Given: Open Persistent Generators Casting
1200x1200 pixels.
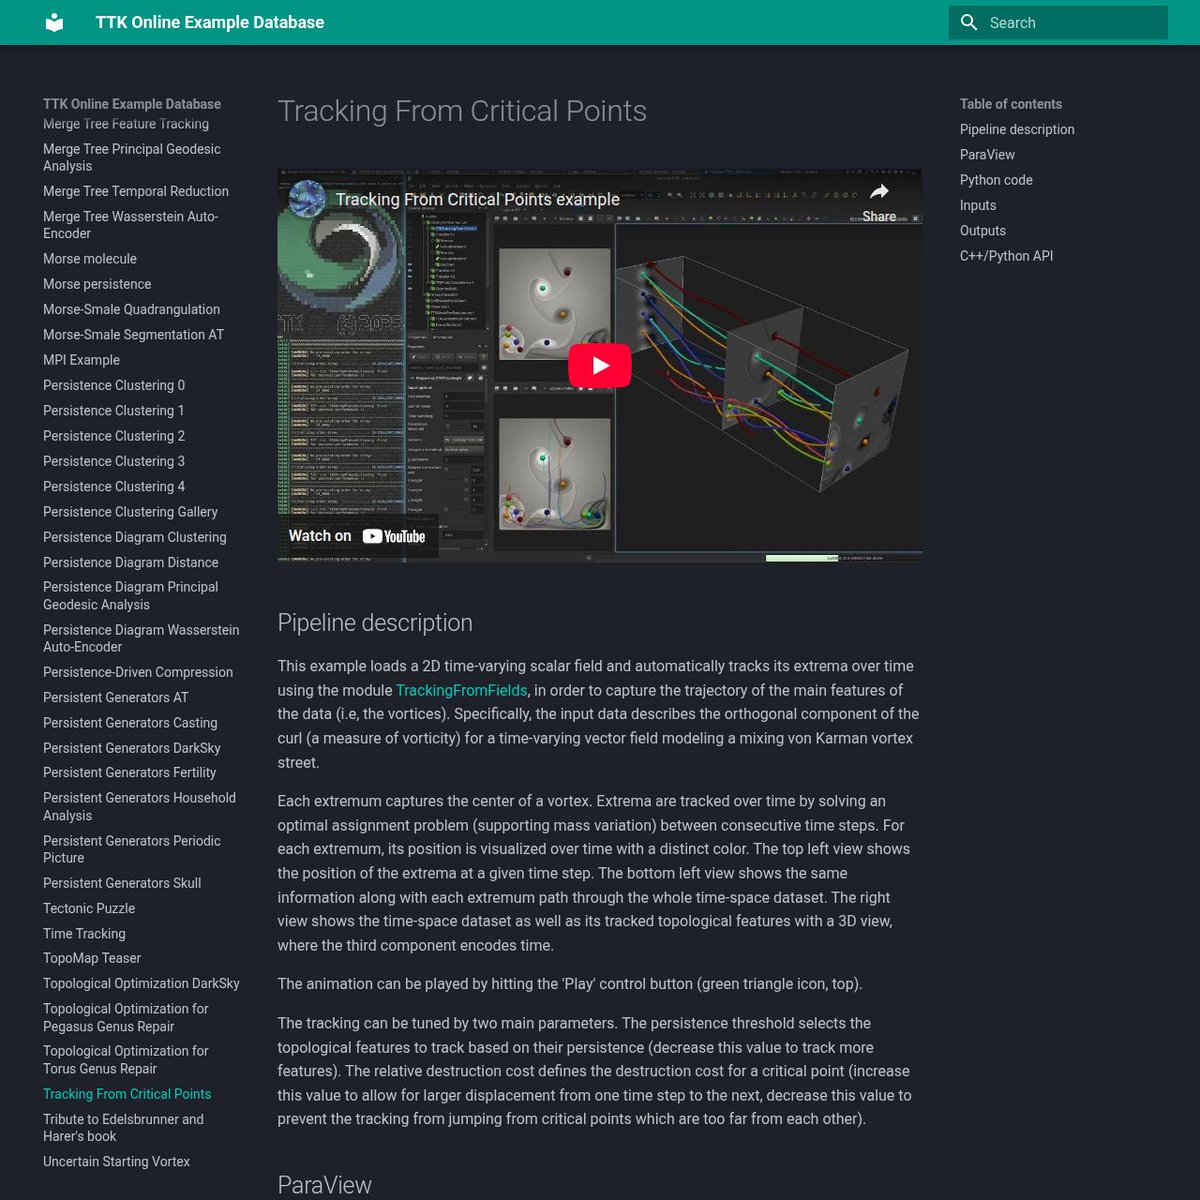Looking at the screenshot, I should (130, 722).
